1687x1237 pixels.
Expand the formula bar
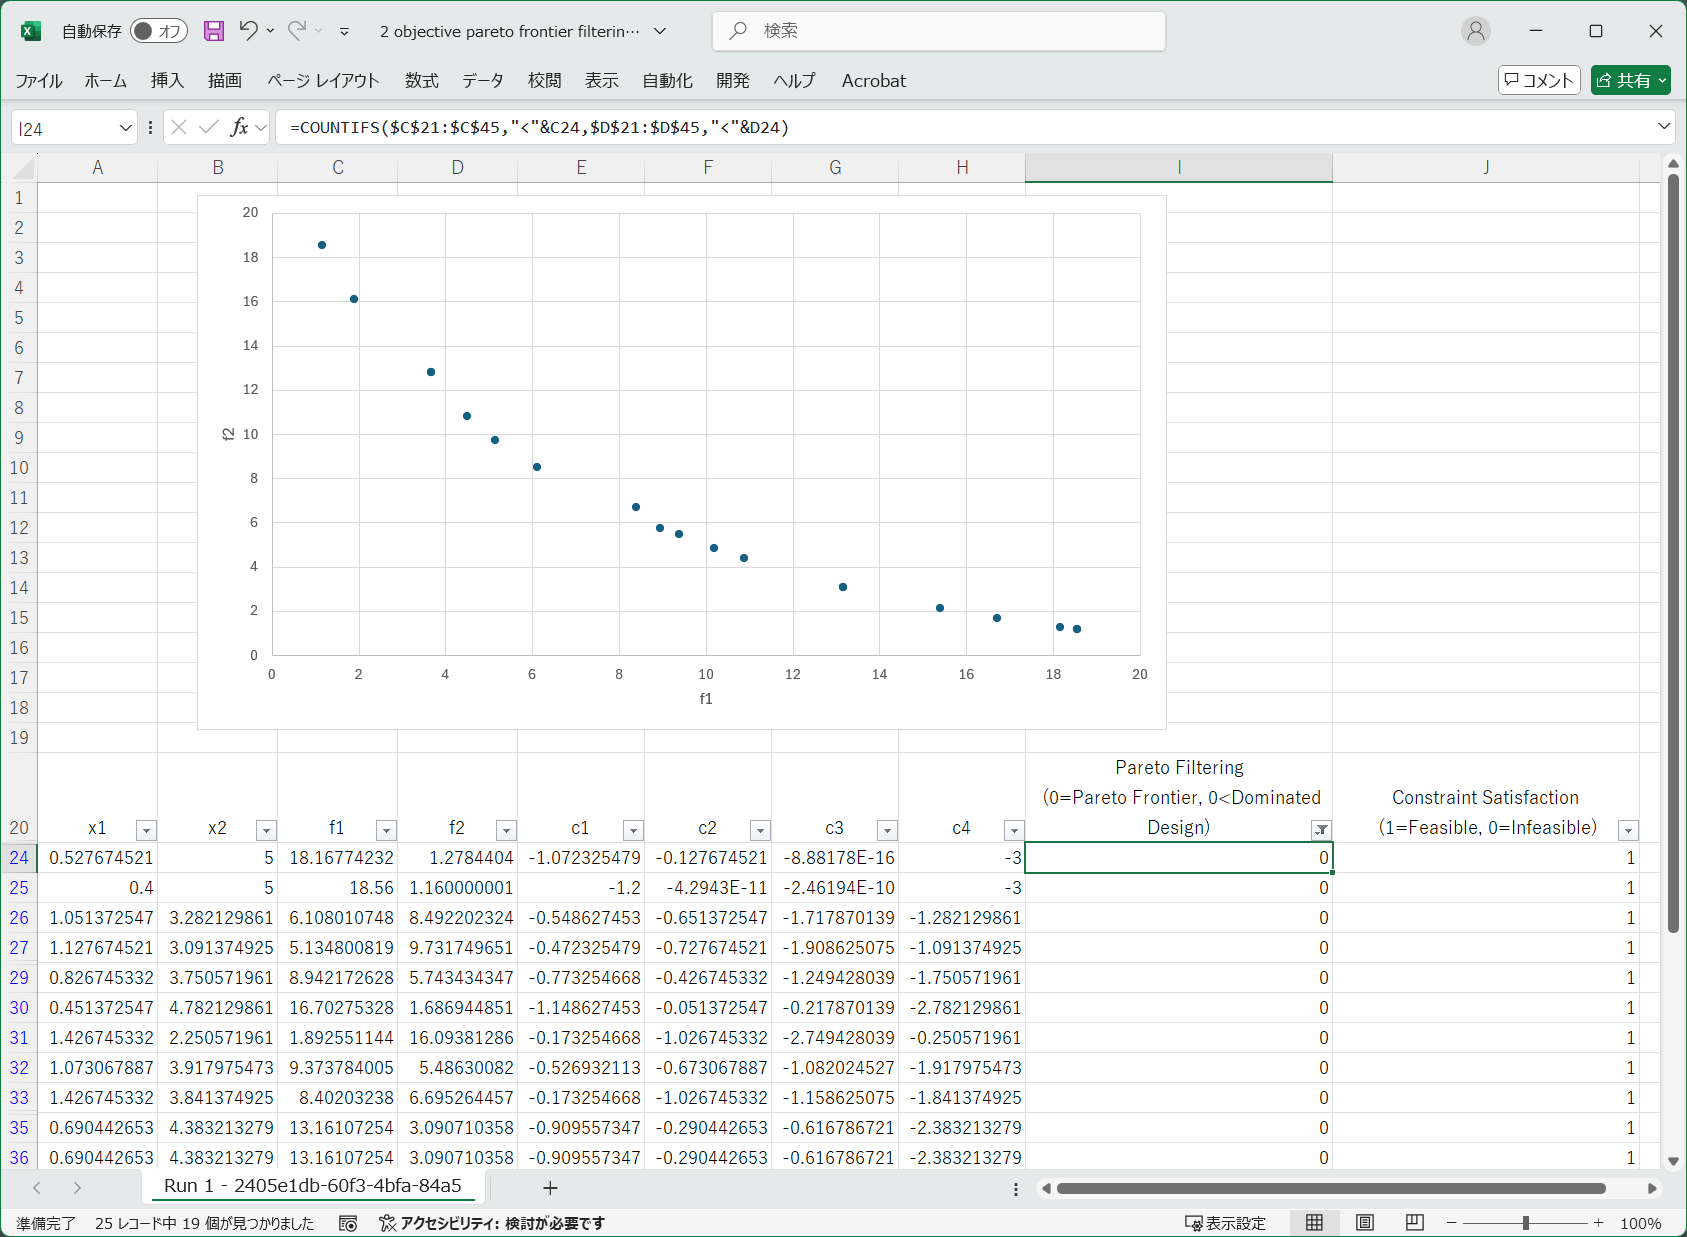point(1664,126)
